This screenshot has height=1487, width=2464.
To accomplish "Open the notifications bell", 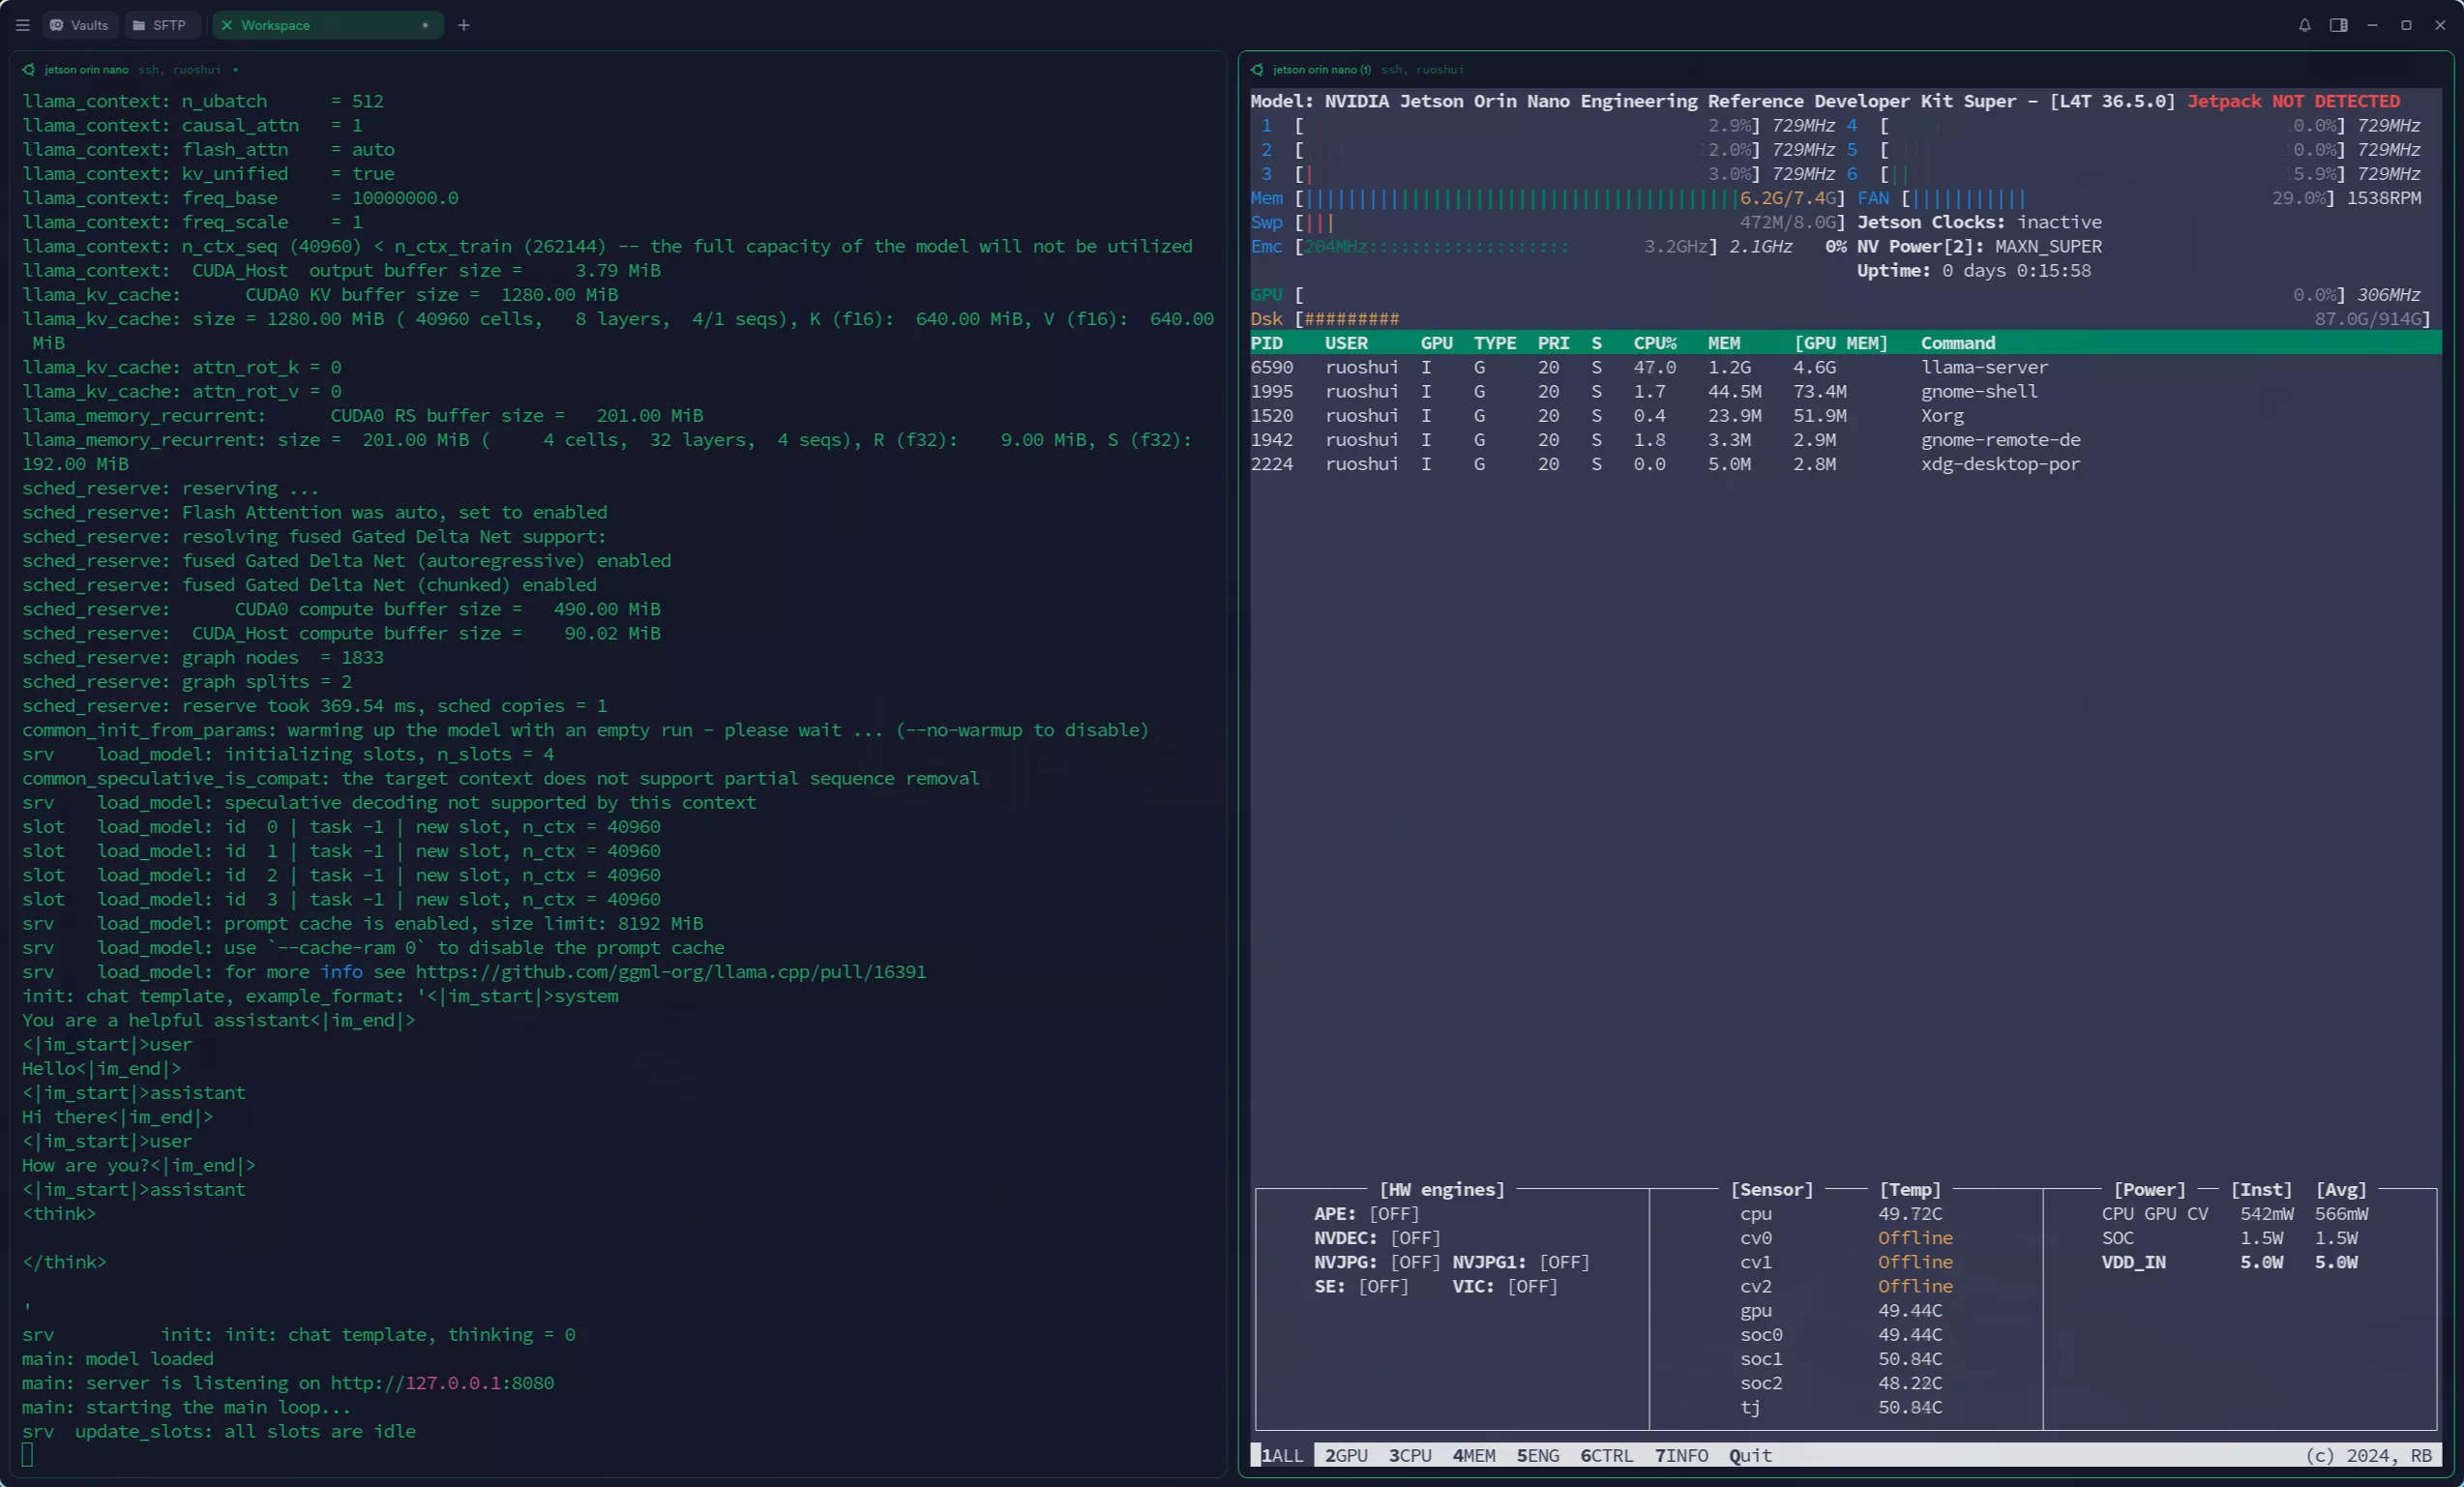I will click(x=2304, y=25).
